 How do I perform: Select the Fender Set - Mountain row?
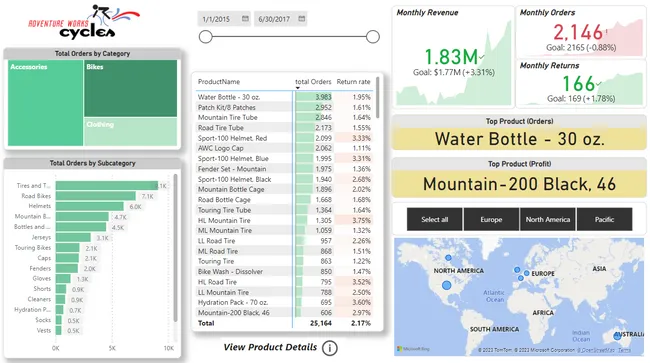click(284, 169)
